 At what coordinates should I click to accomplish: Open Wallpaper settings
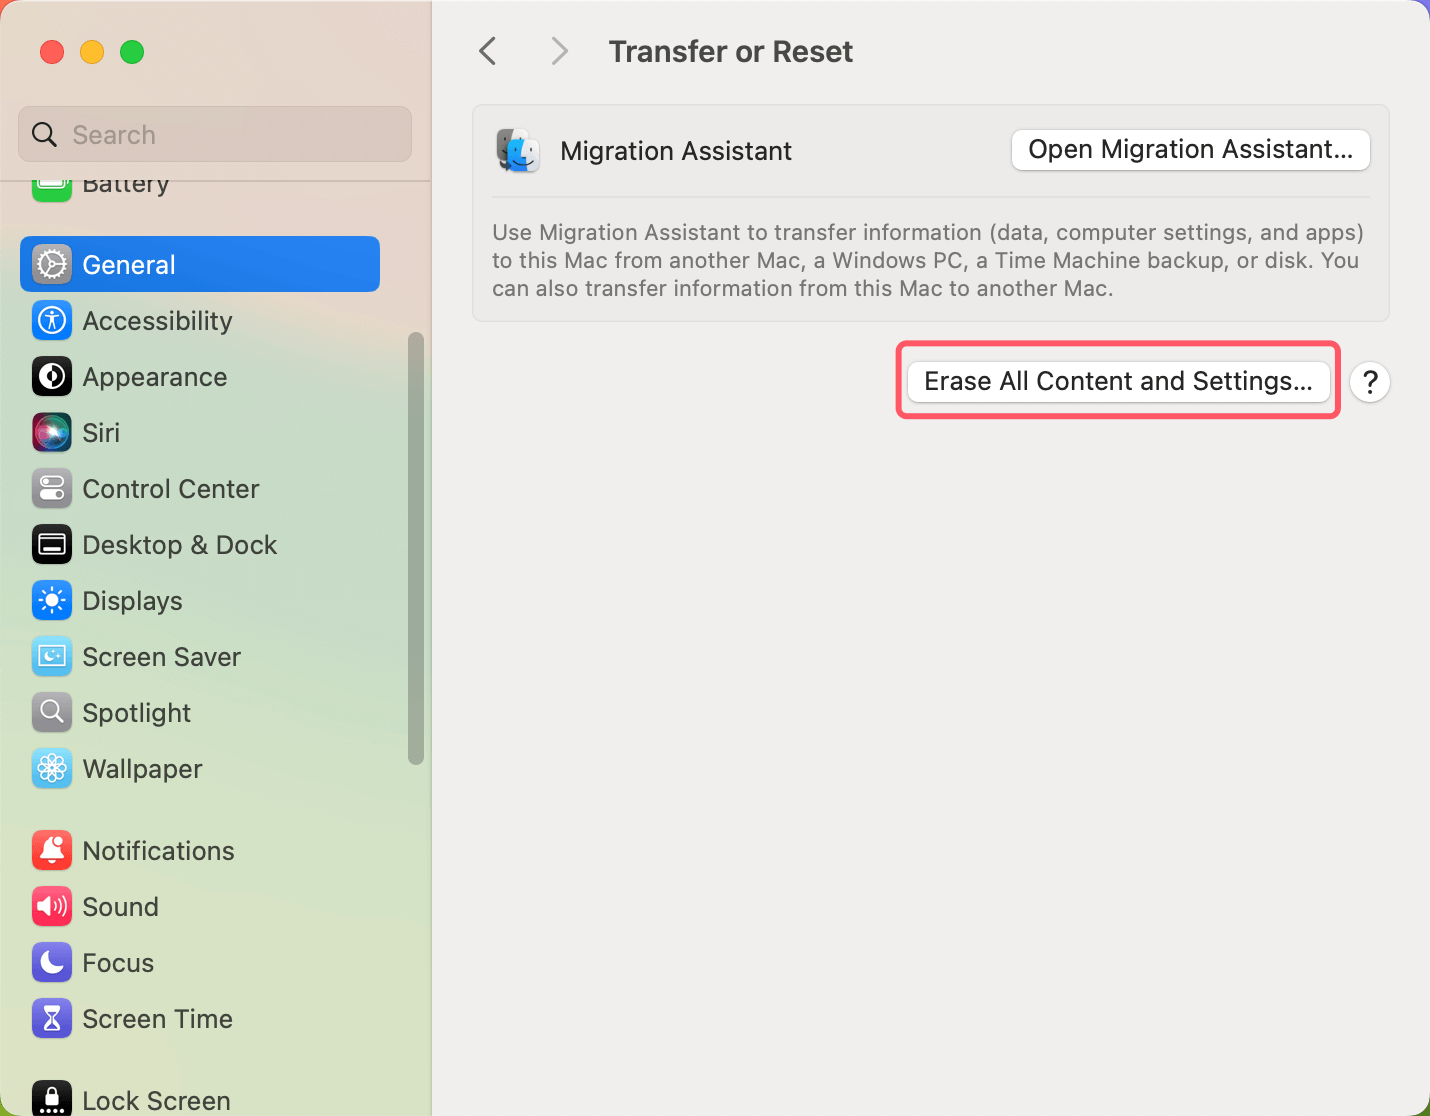tap(142, 769)
